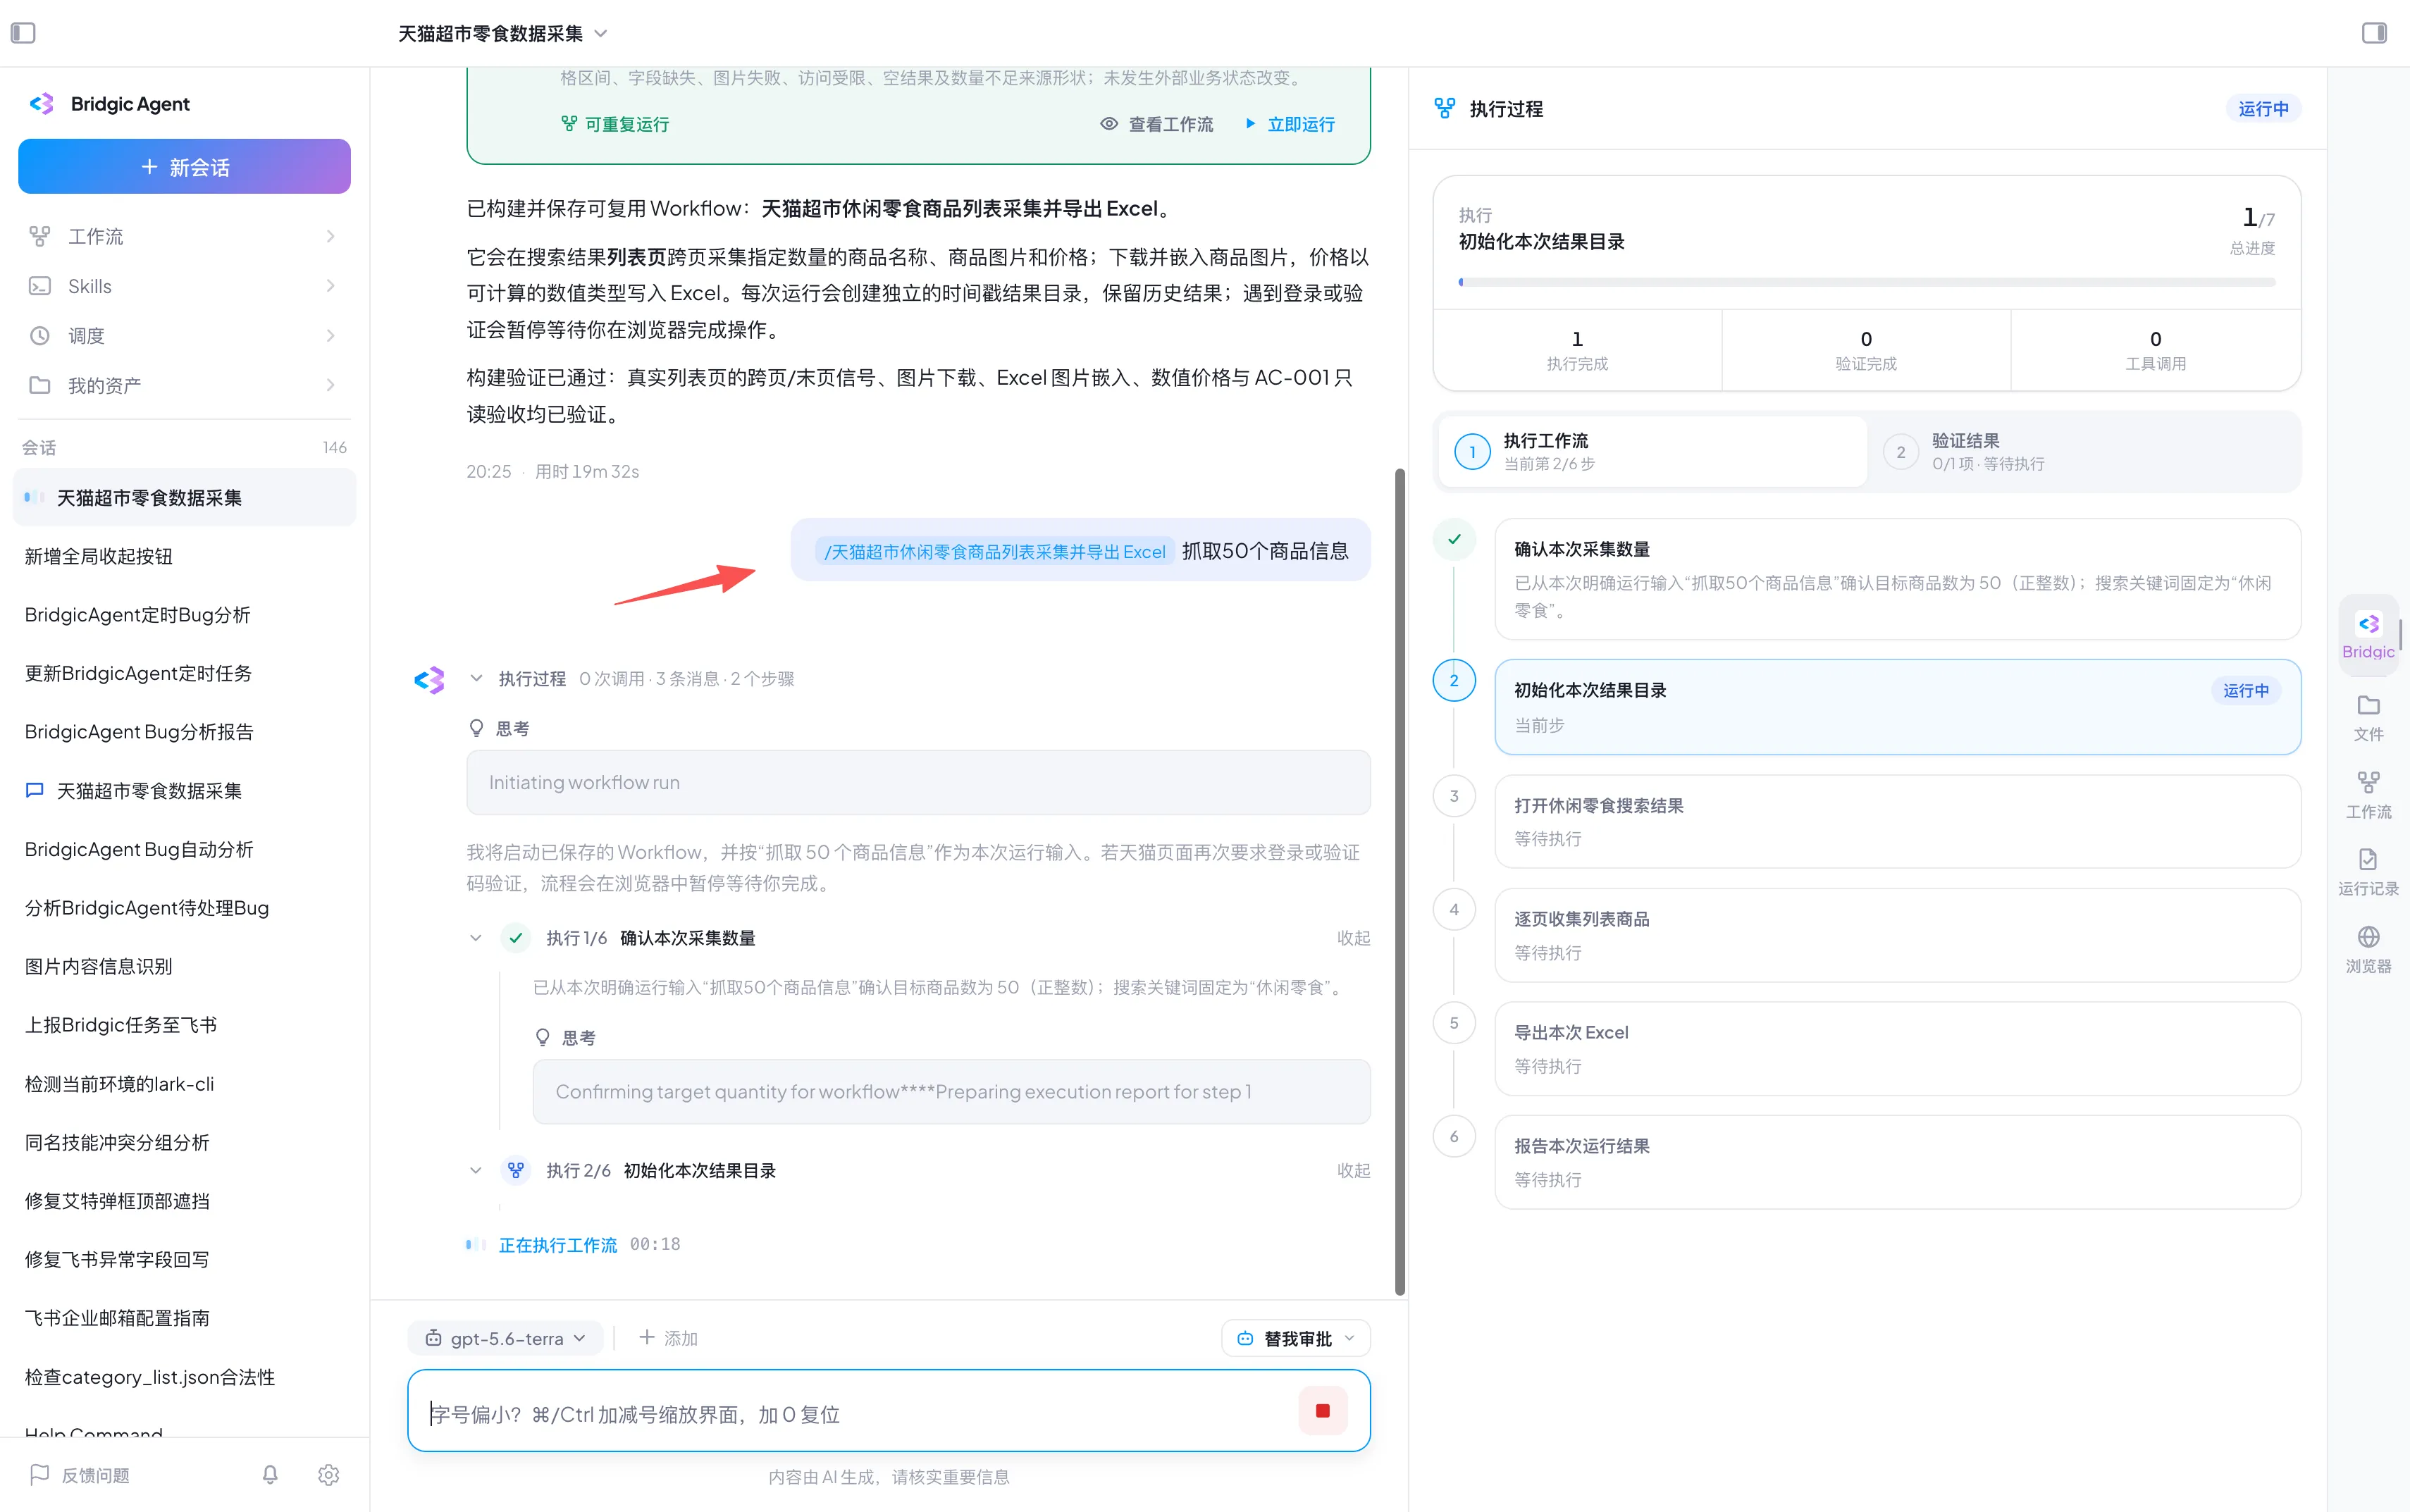Viewport: 2410px width, 1512px height.
Task: Click the 执行过程 panel header icon
Action: coord(1445,108)
